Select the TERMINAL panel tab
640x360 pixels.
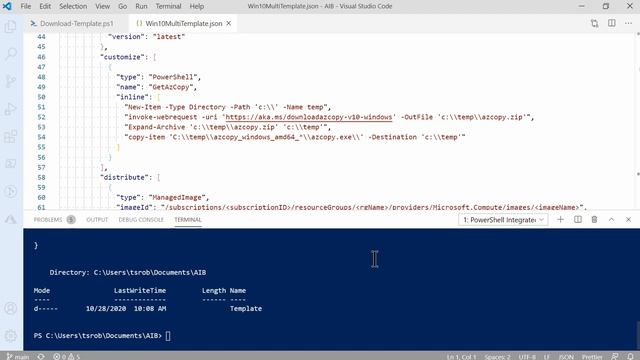click(x=188, y=220)
